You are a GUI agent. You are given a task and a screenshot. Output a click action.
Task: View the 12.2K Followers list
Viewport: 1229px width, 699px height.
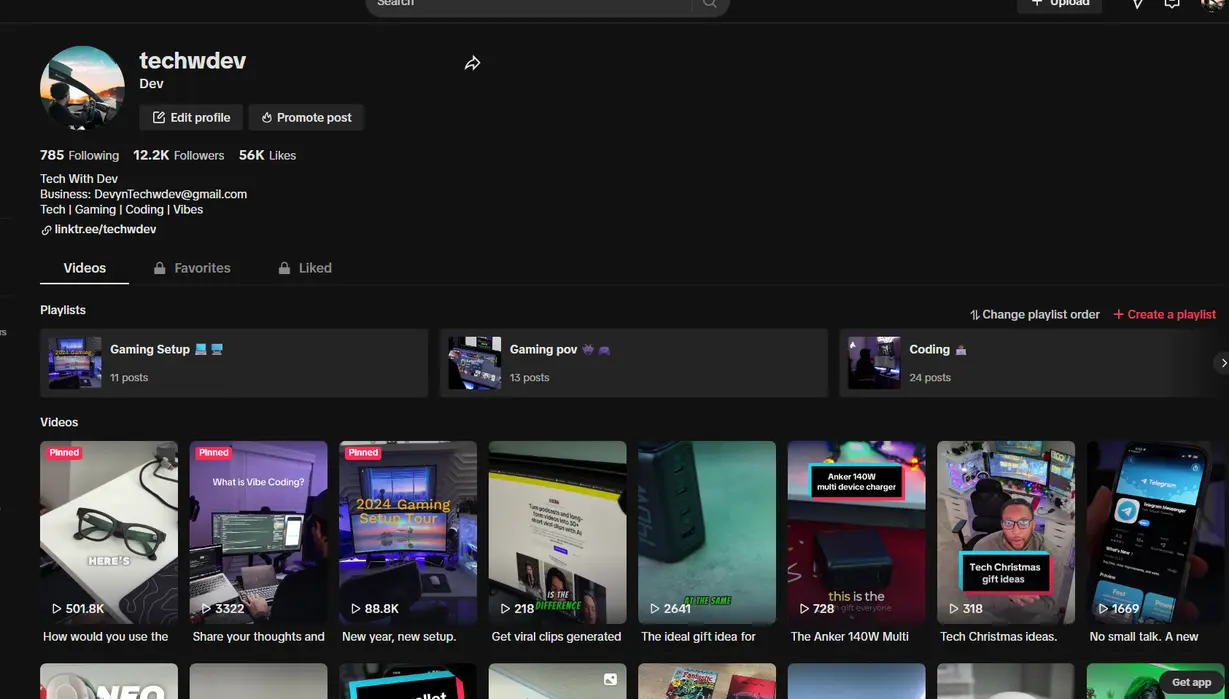(x=178, y=155)
